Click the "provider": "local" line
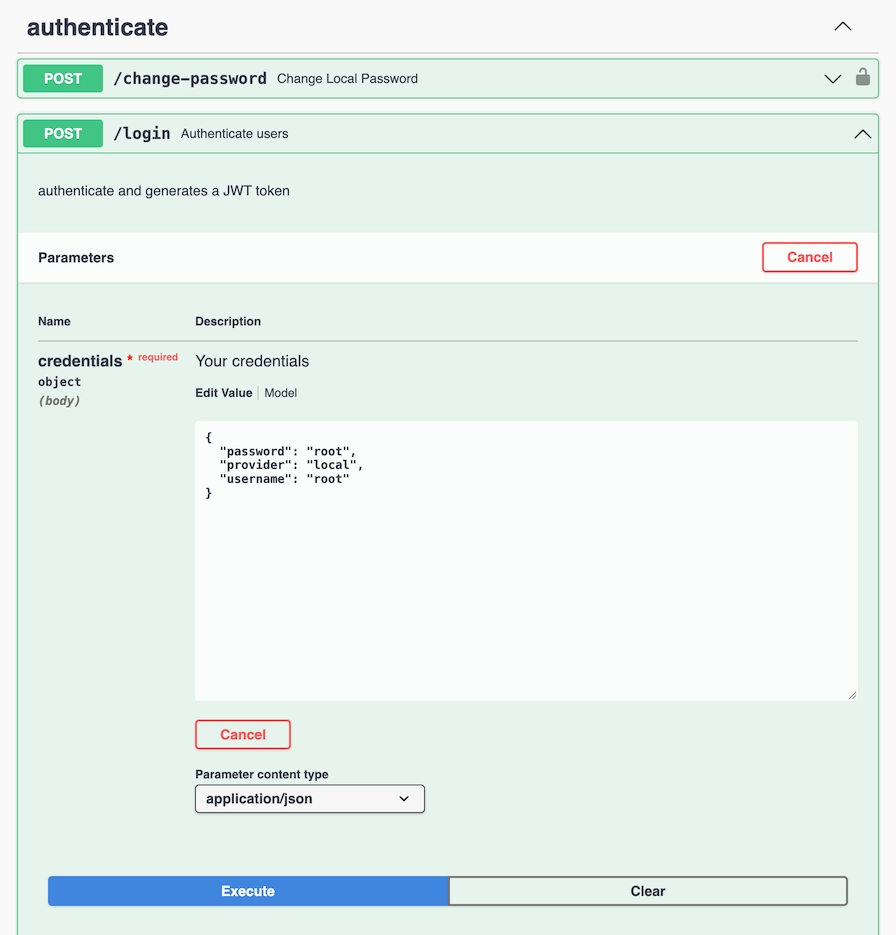Viewport: 896px width, 935px height. [291, 465]
